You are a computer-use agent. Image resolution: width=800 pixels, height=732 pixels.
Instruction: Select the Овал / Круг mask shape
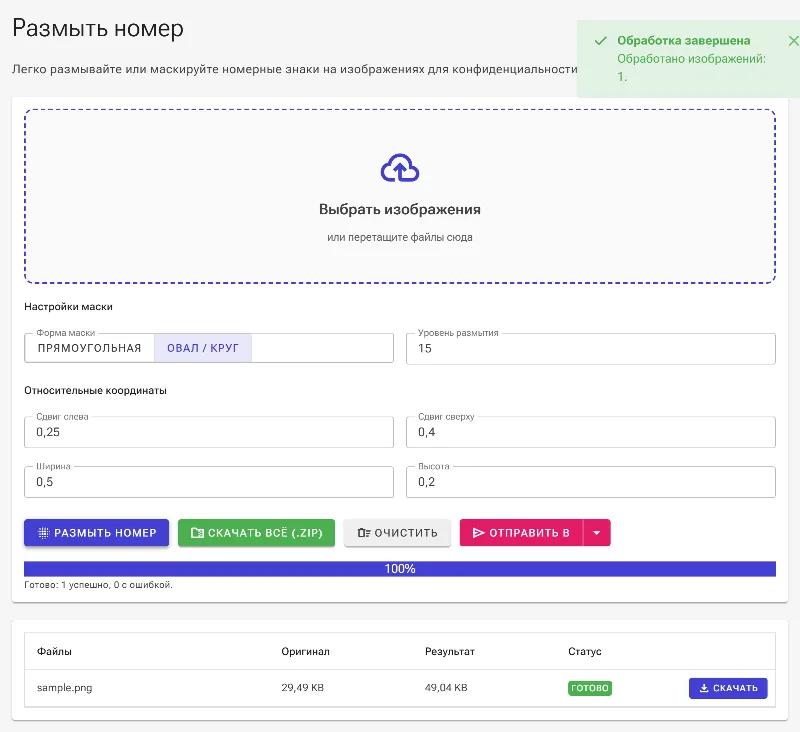click(203, 348)
